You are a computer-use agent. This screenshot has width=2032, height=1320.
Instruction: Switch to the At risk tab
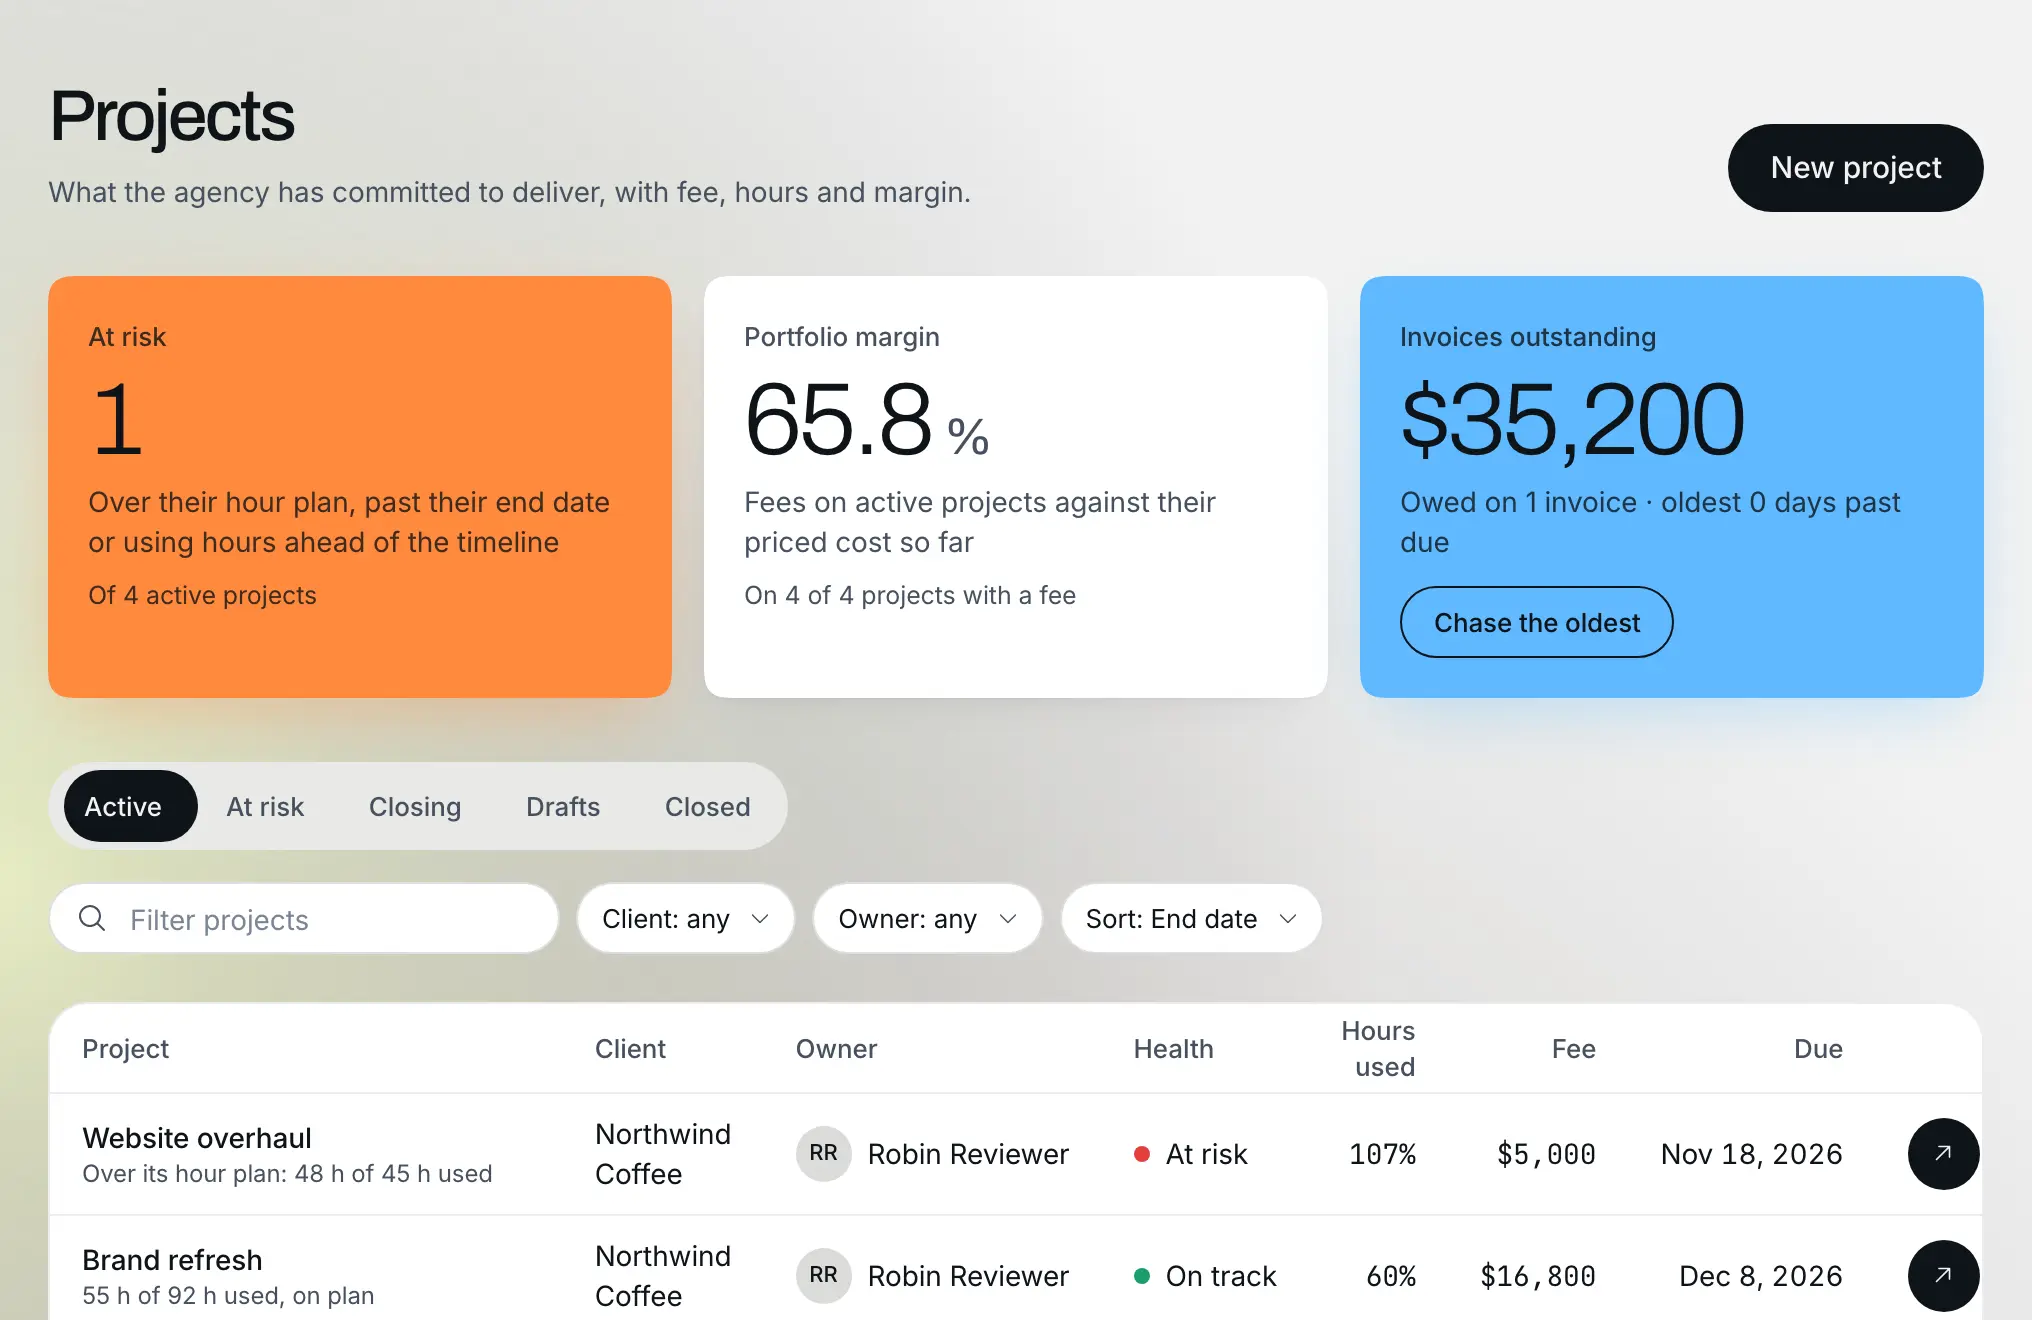pos(265,806)
